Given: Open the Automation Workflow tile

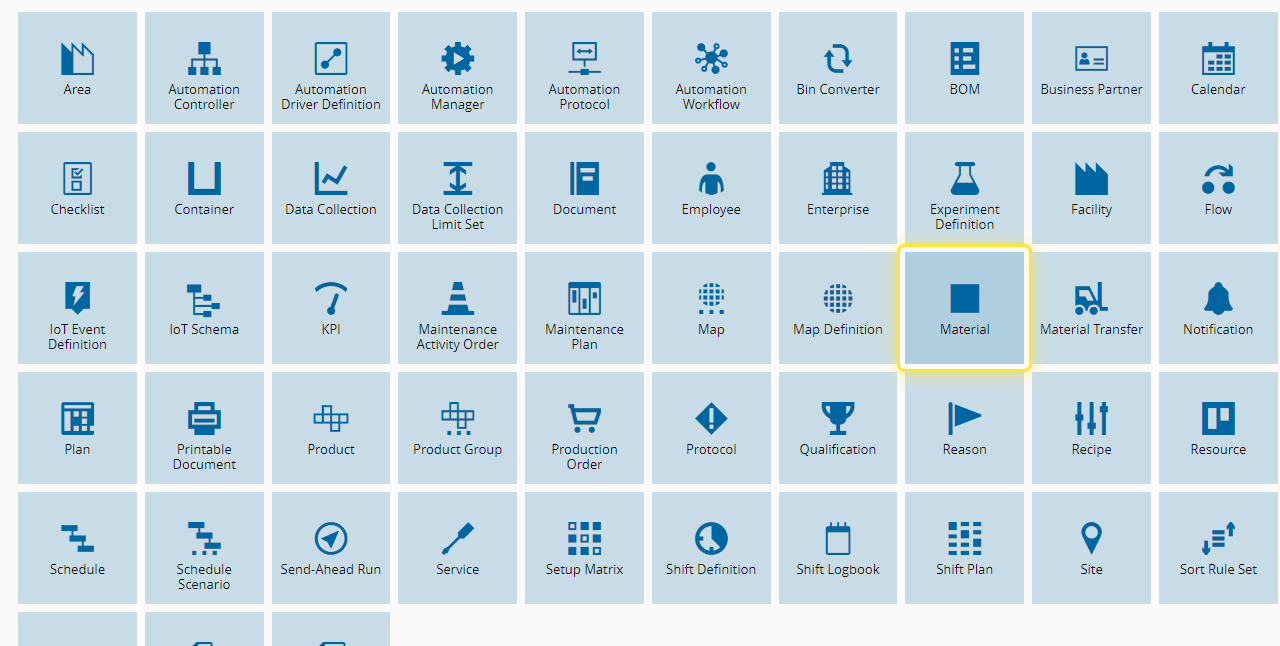Looking at the screenshot, I should (x=711, y=68).
